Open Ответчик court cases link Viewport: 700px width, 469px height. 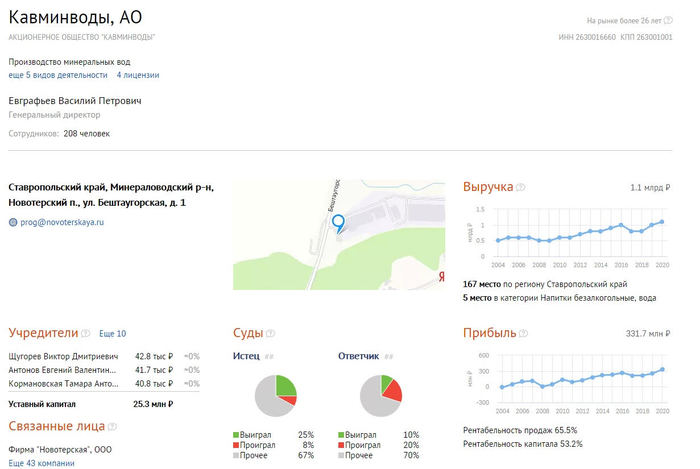tap(358, 356)
